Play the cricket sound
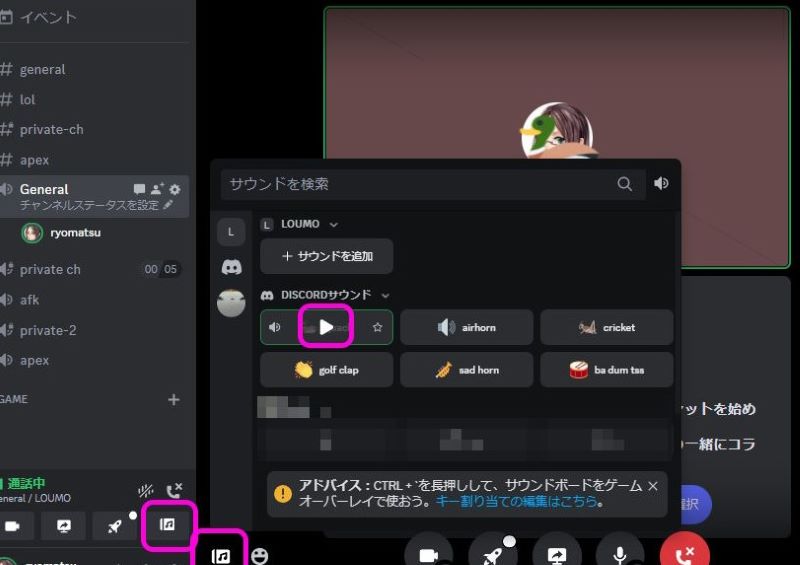 point(607,327)
